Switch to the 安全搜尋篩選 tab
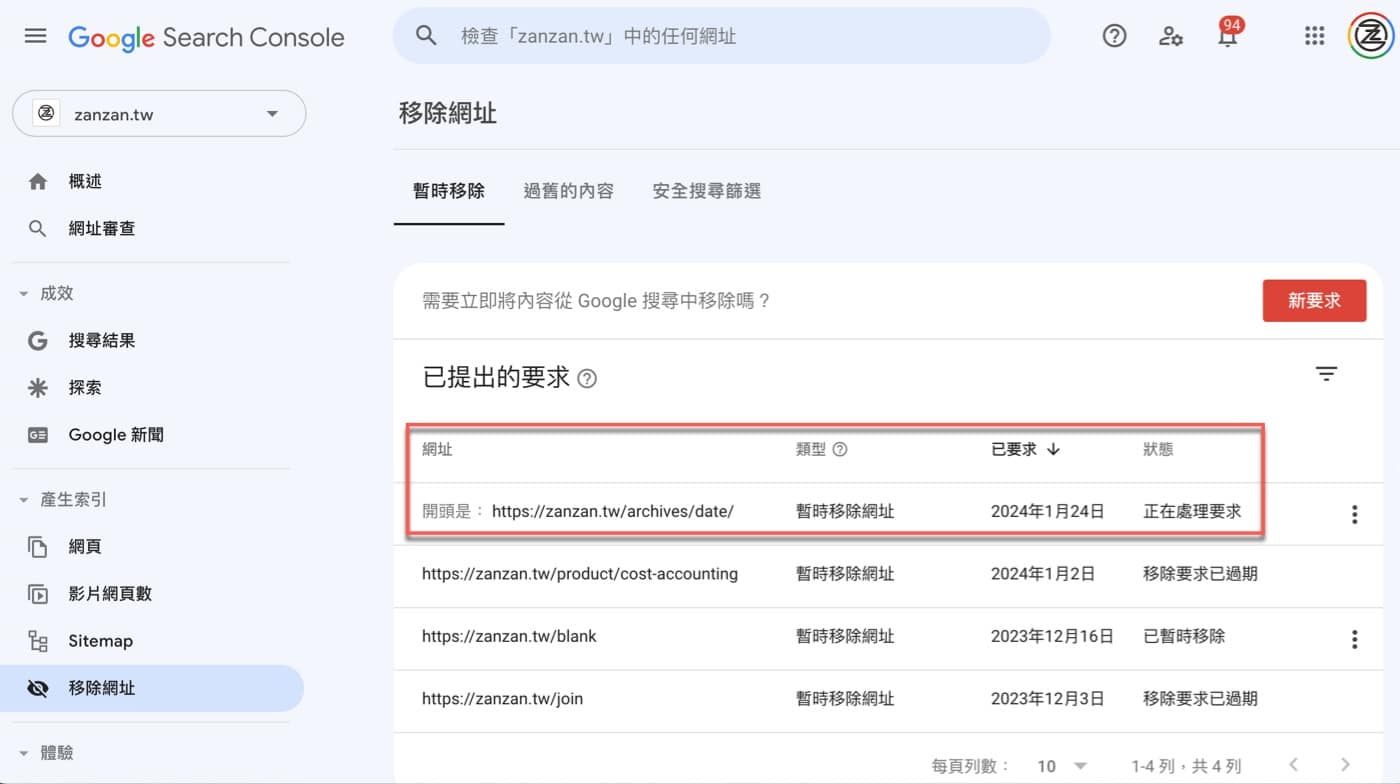The height and width of the screenshot is (784, 1400). click(707, 191)
